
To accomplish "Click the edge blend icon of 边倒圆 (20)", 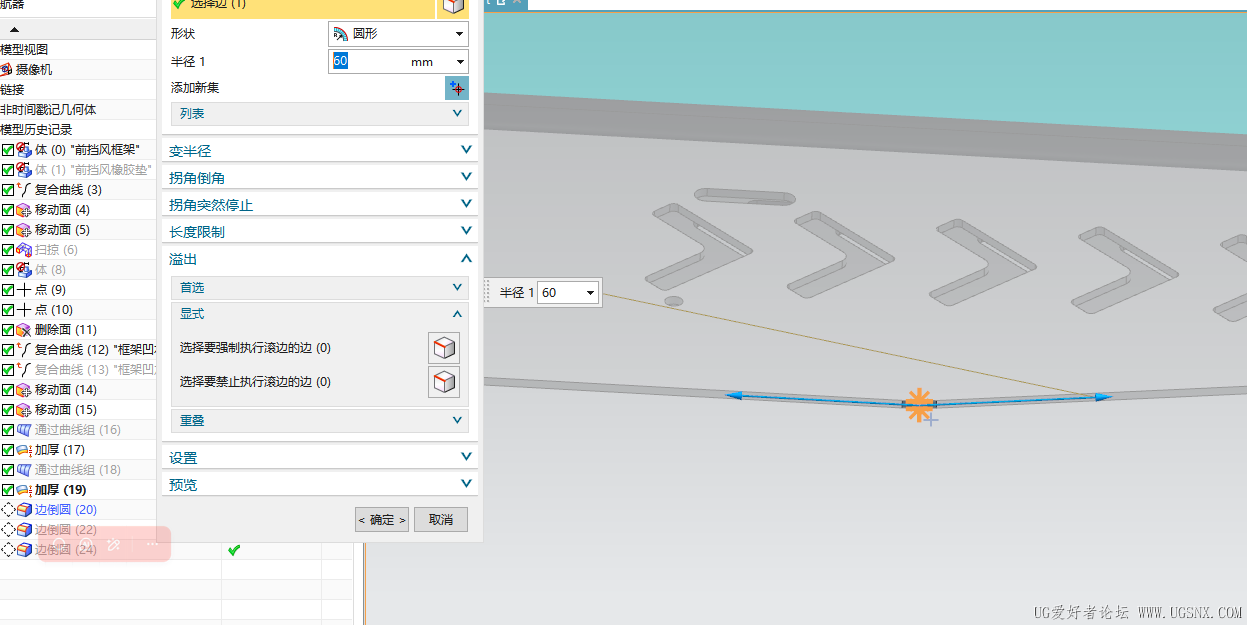I will pos(25,510).
